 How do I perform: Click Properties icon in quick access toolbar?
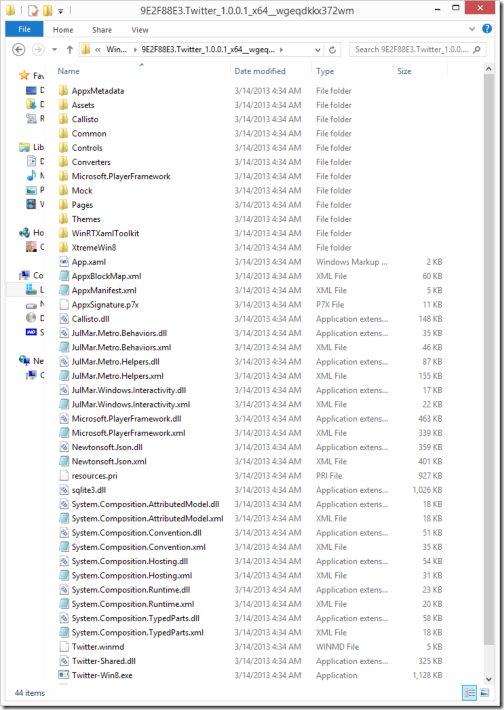click(33, 10)
